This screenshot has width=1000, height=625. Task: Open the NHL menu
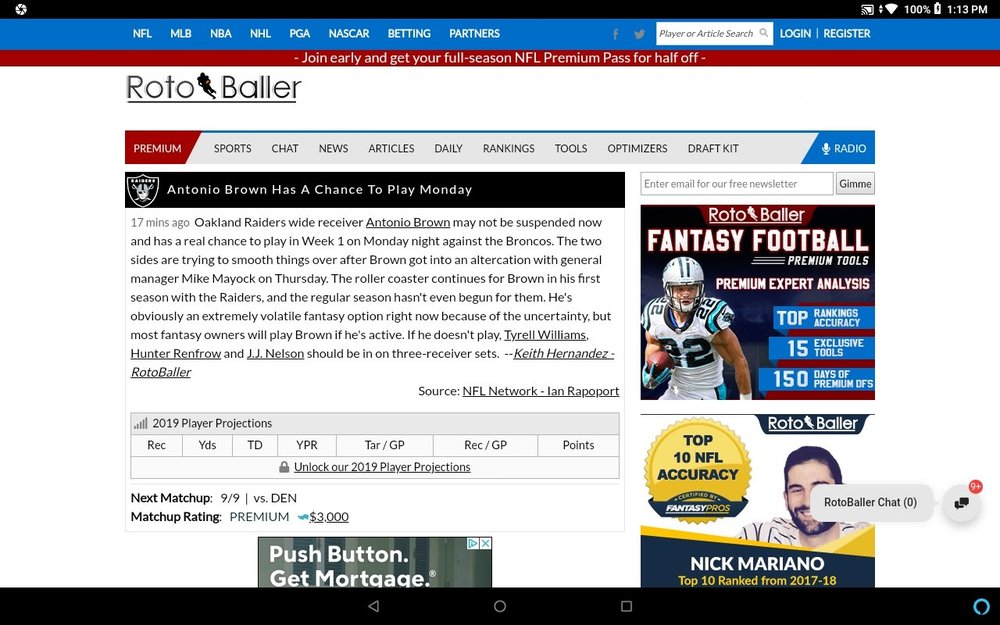tap(260, 34)
